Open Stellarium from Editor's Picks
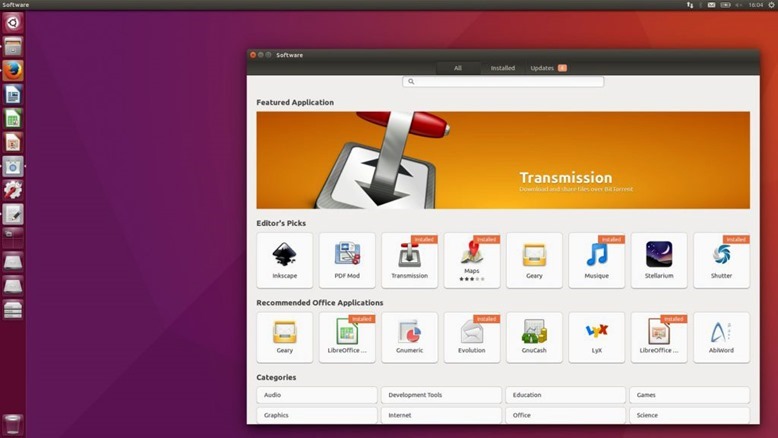Screen dimensions: 778x438 pyautogui.click(x=659, y=260)
